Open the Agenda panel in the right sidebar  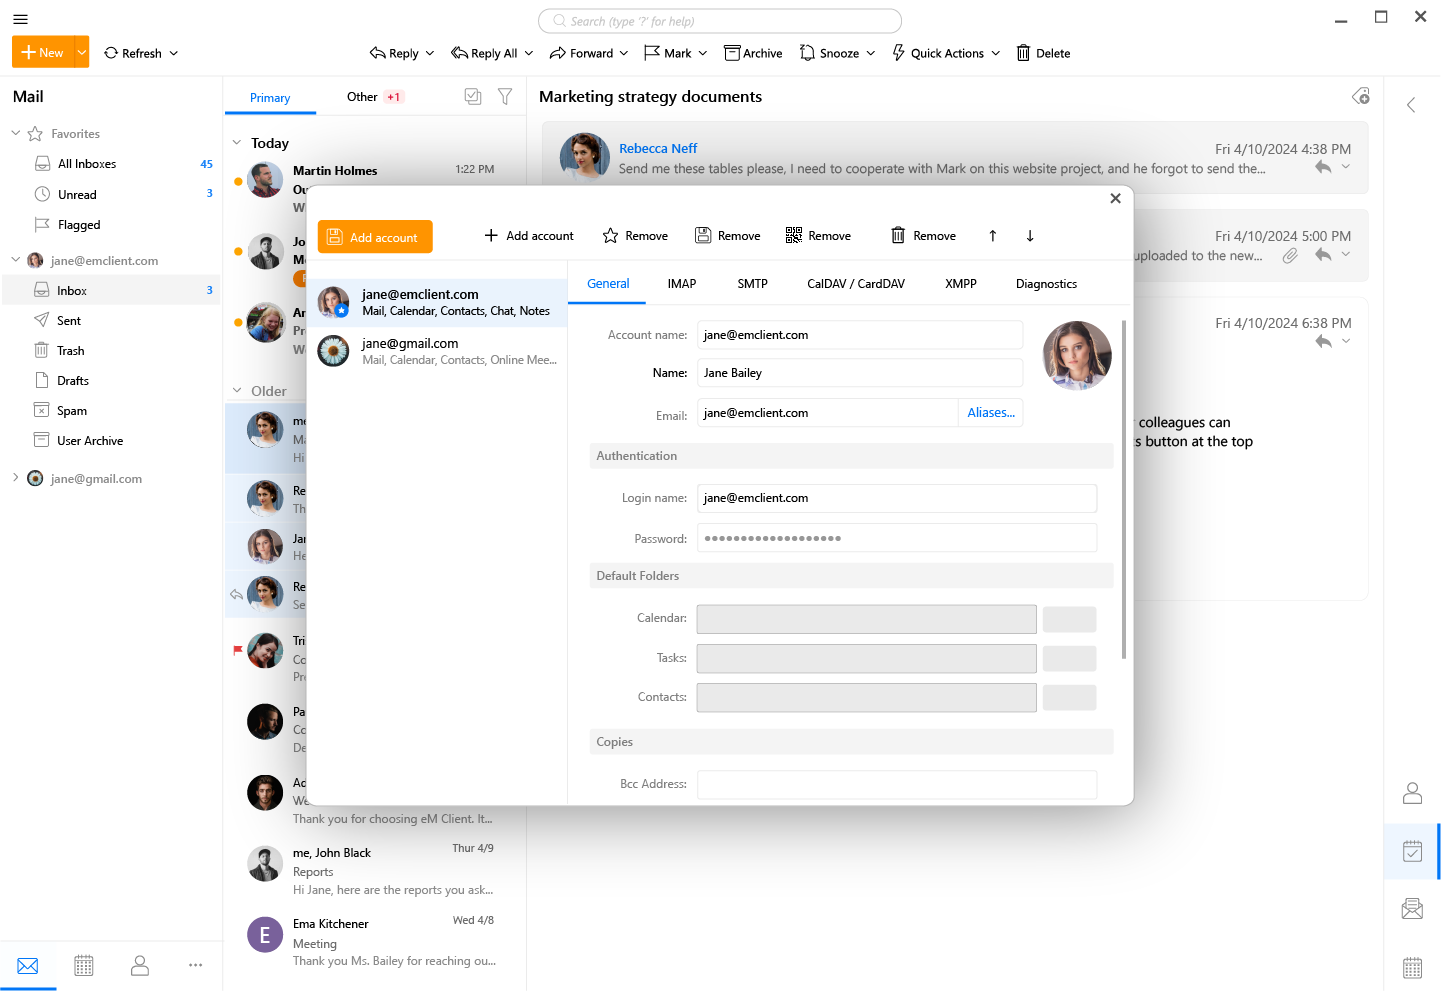tap(1411, 851)
